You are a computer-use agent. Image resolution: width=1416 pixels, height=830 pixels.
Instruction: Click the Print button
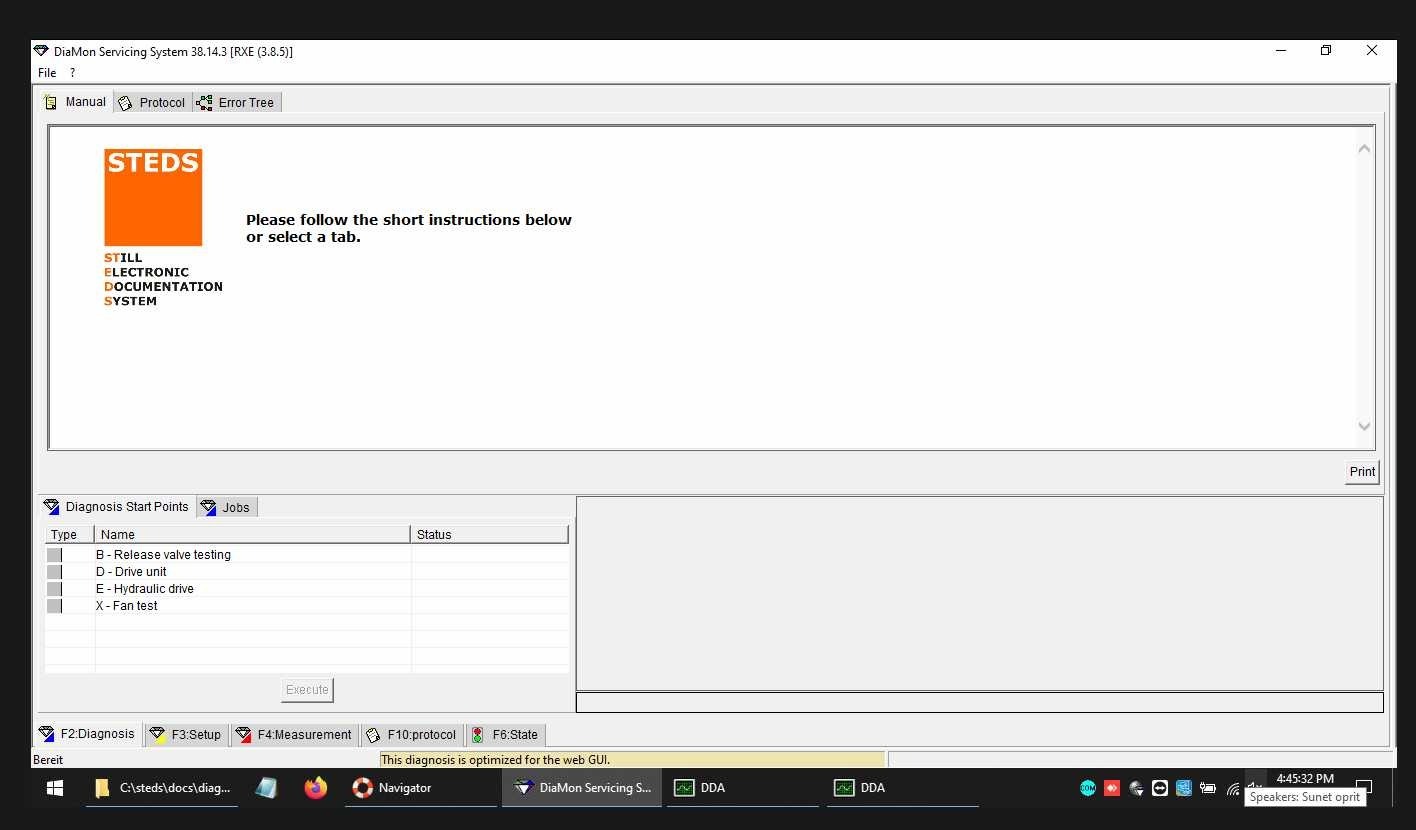point(1361,472)
